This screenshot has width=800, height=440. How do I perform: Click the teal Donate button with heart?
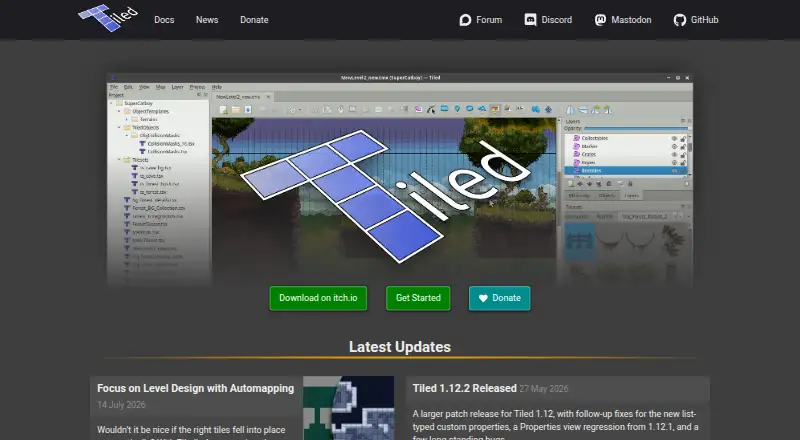[499, 298]
